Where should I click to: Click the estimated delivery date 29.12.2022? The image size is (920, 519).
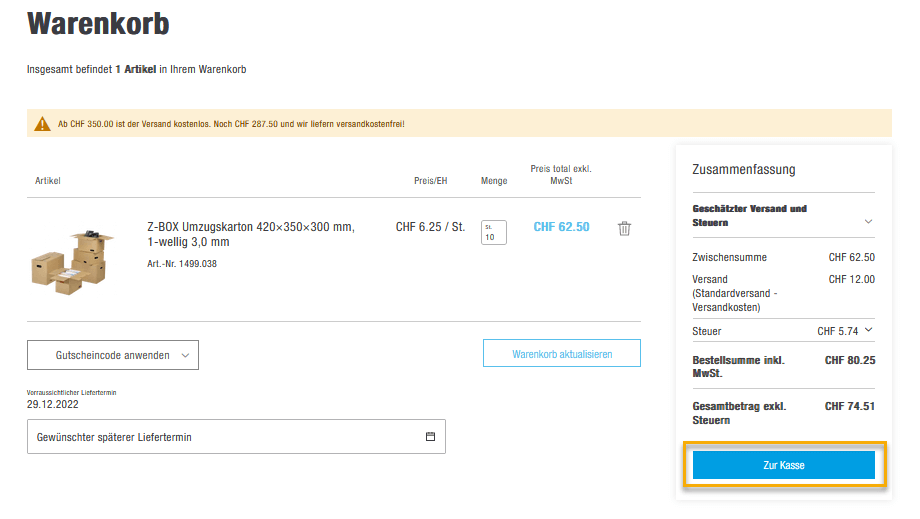pos(53,405)
